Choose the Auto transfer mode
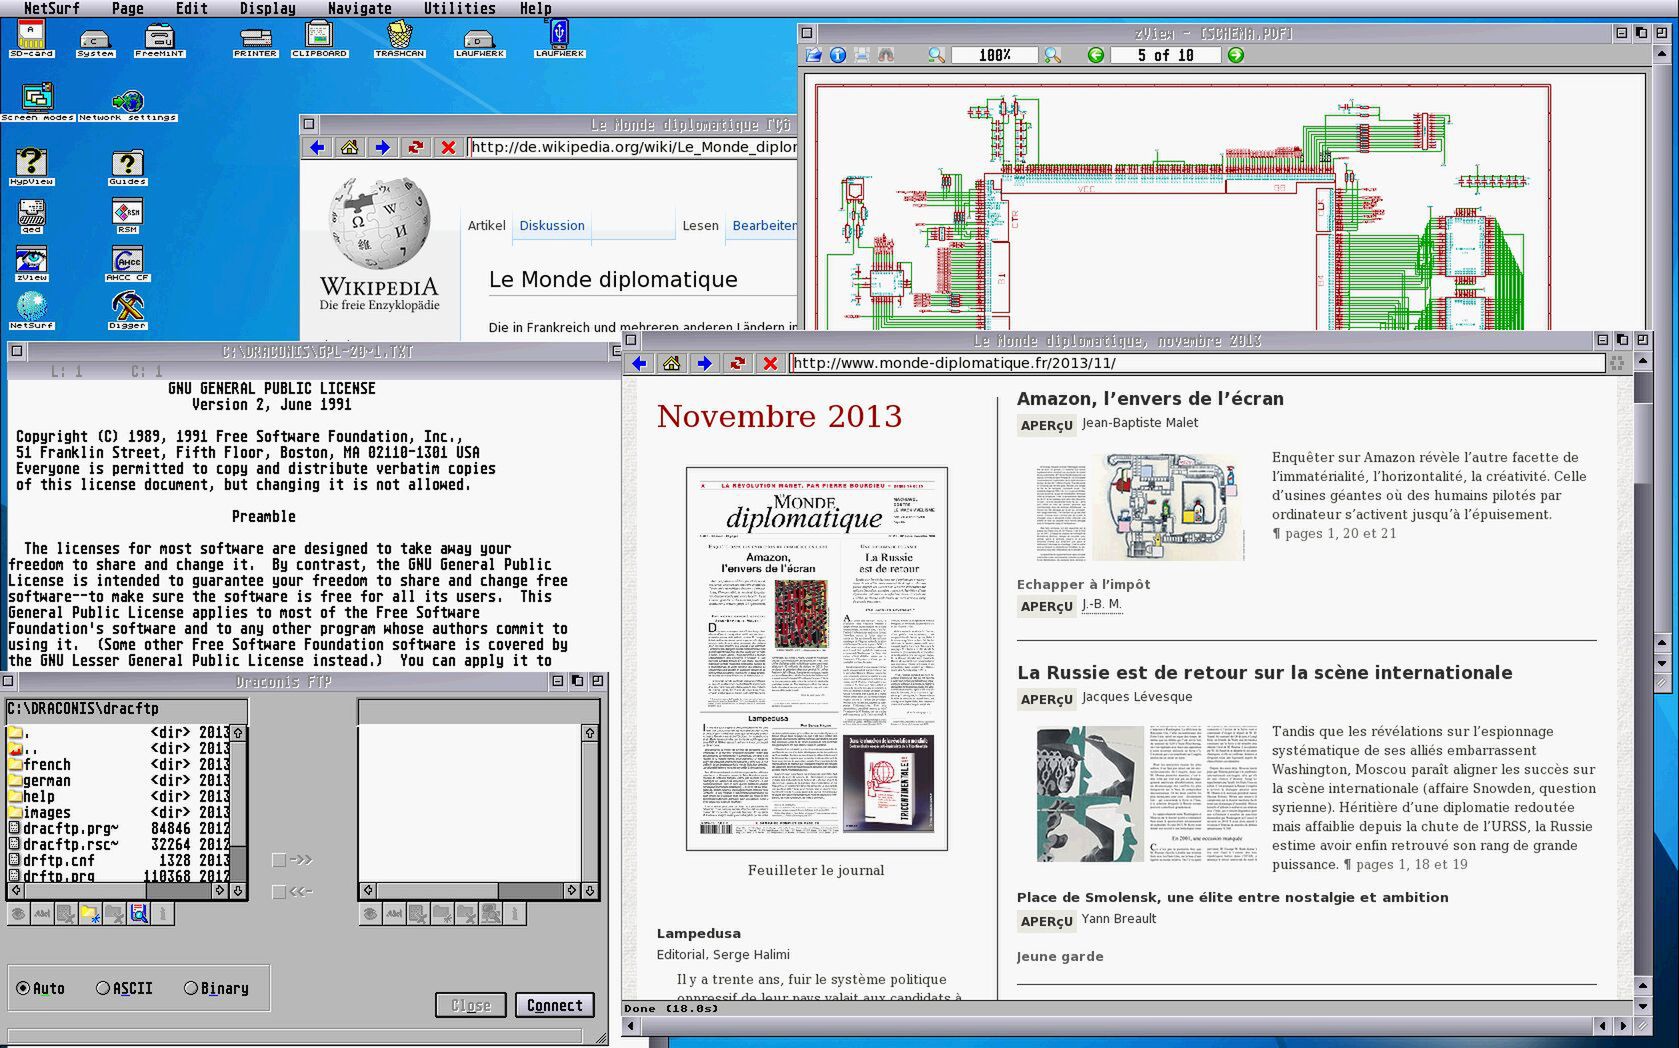 point(23,988)
